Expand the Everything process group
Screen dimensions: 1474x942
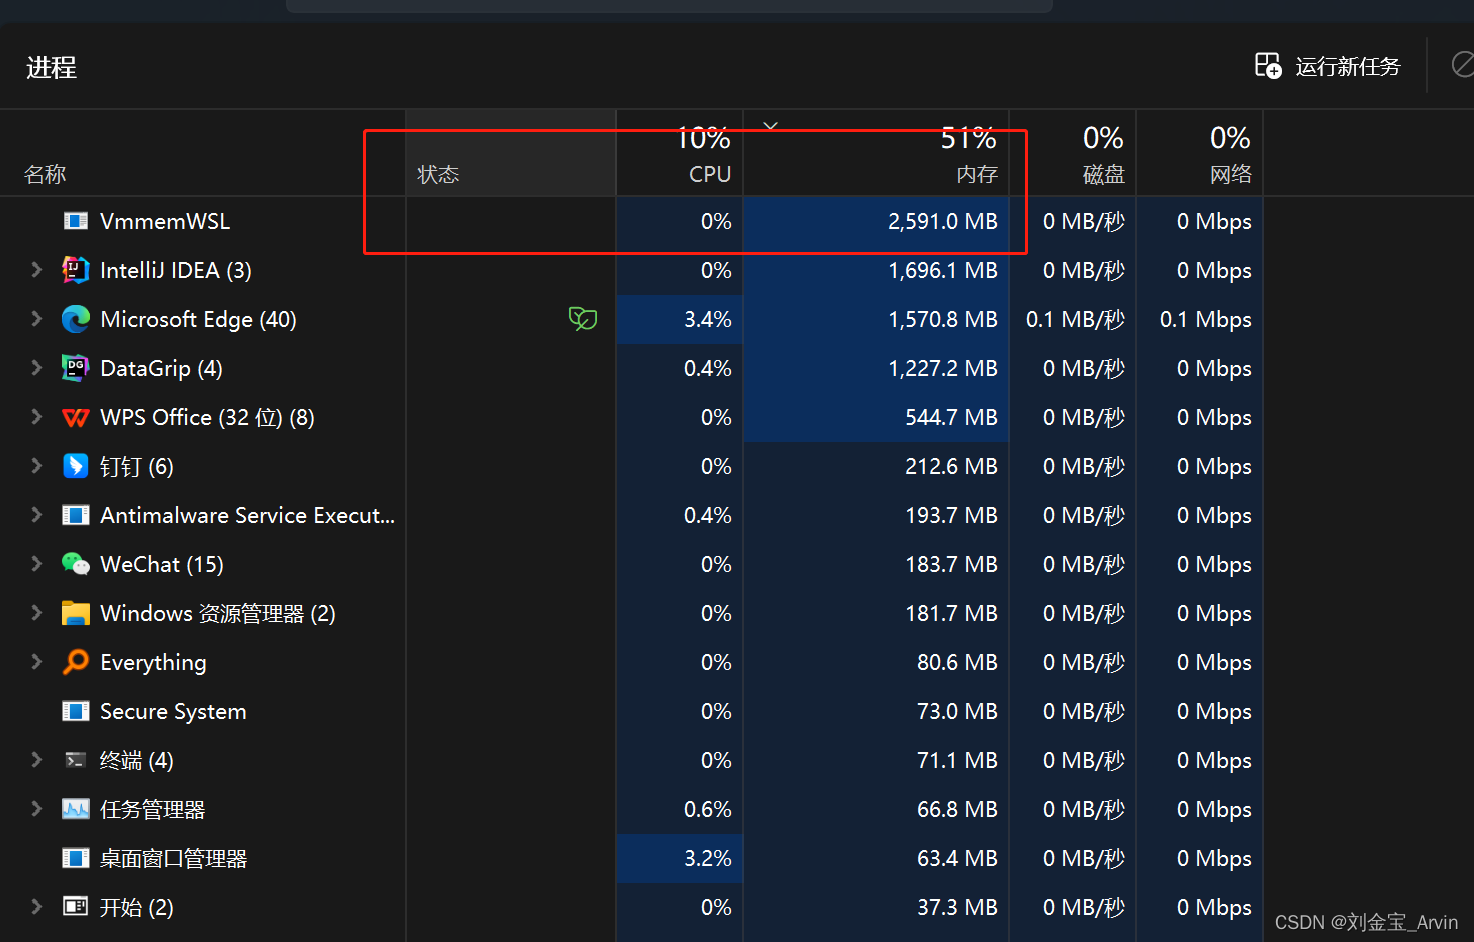37,661
